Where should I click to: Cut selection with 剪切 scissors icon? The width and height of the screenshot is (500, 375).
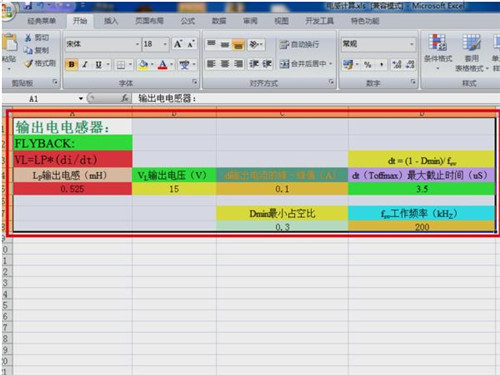(x=37, y=38)
